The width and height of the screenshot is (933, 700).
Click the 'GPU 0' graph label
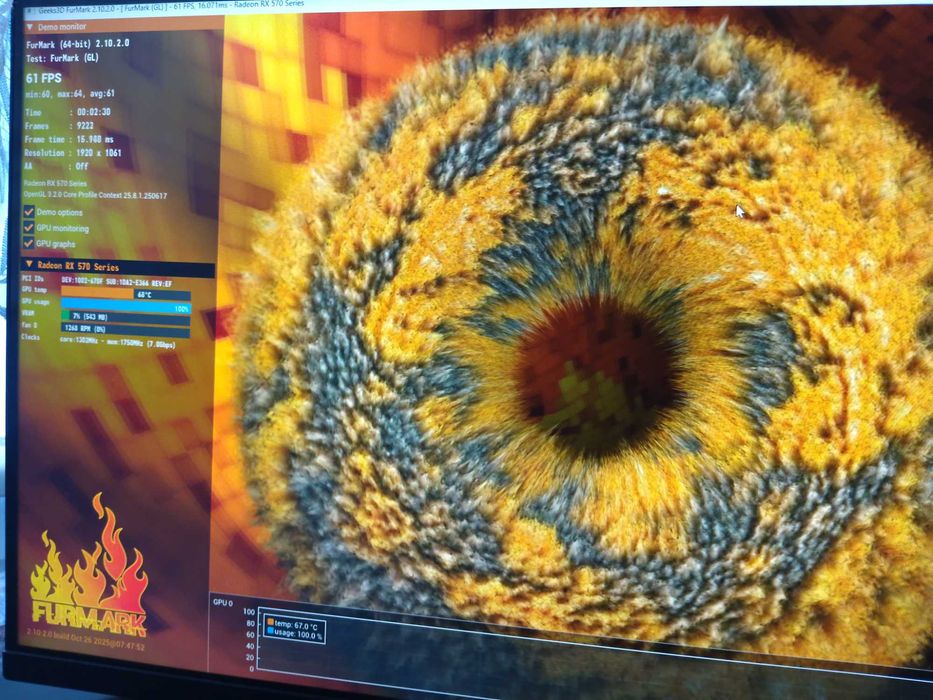[223, 602]
